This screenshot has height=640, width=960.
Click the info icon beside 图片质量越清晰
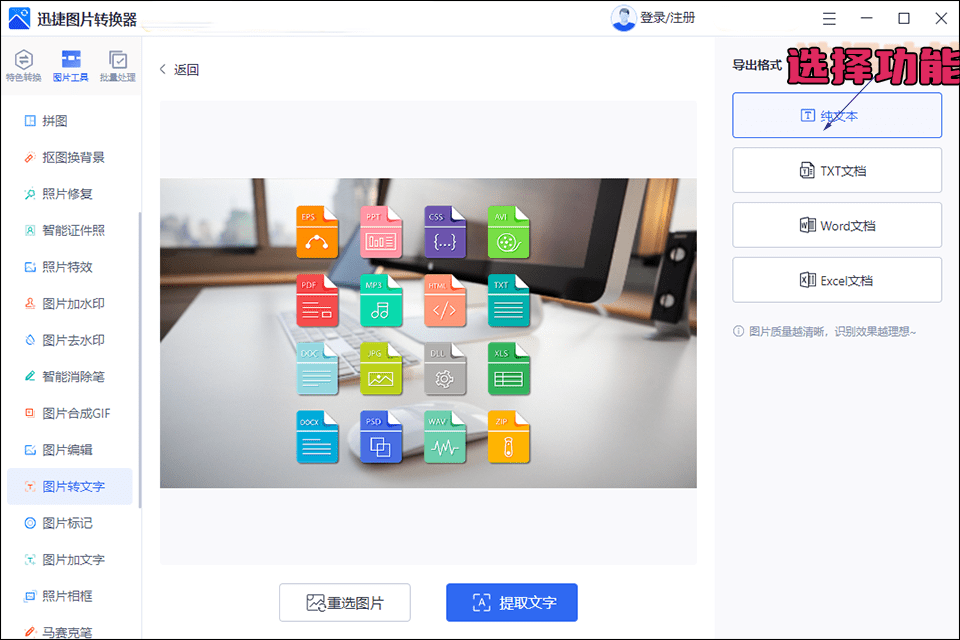738,331
